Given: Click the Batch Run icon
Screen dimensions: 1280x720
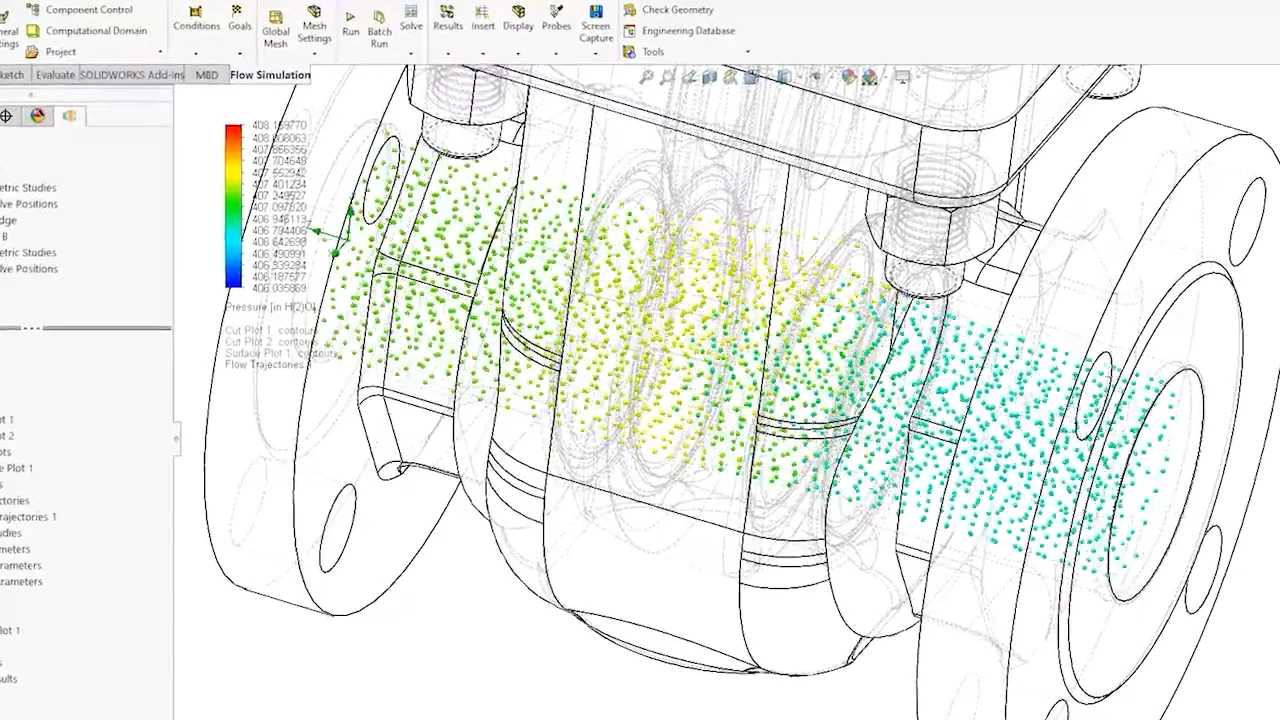Looking at the screenshot, I should coord(379,18).
